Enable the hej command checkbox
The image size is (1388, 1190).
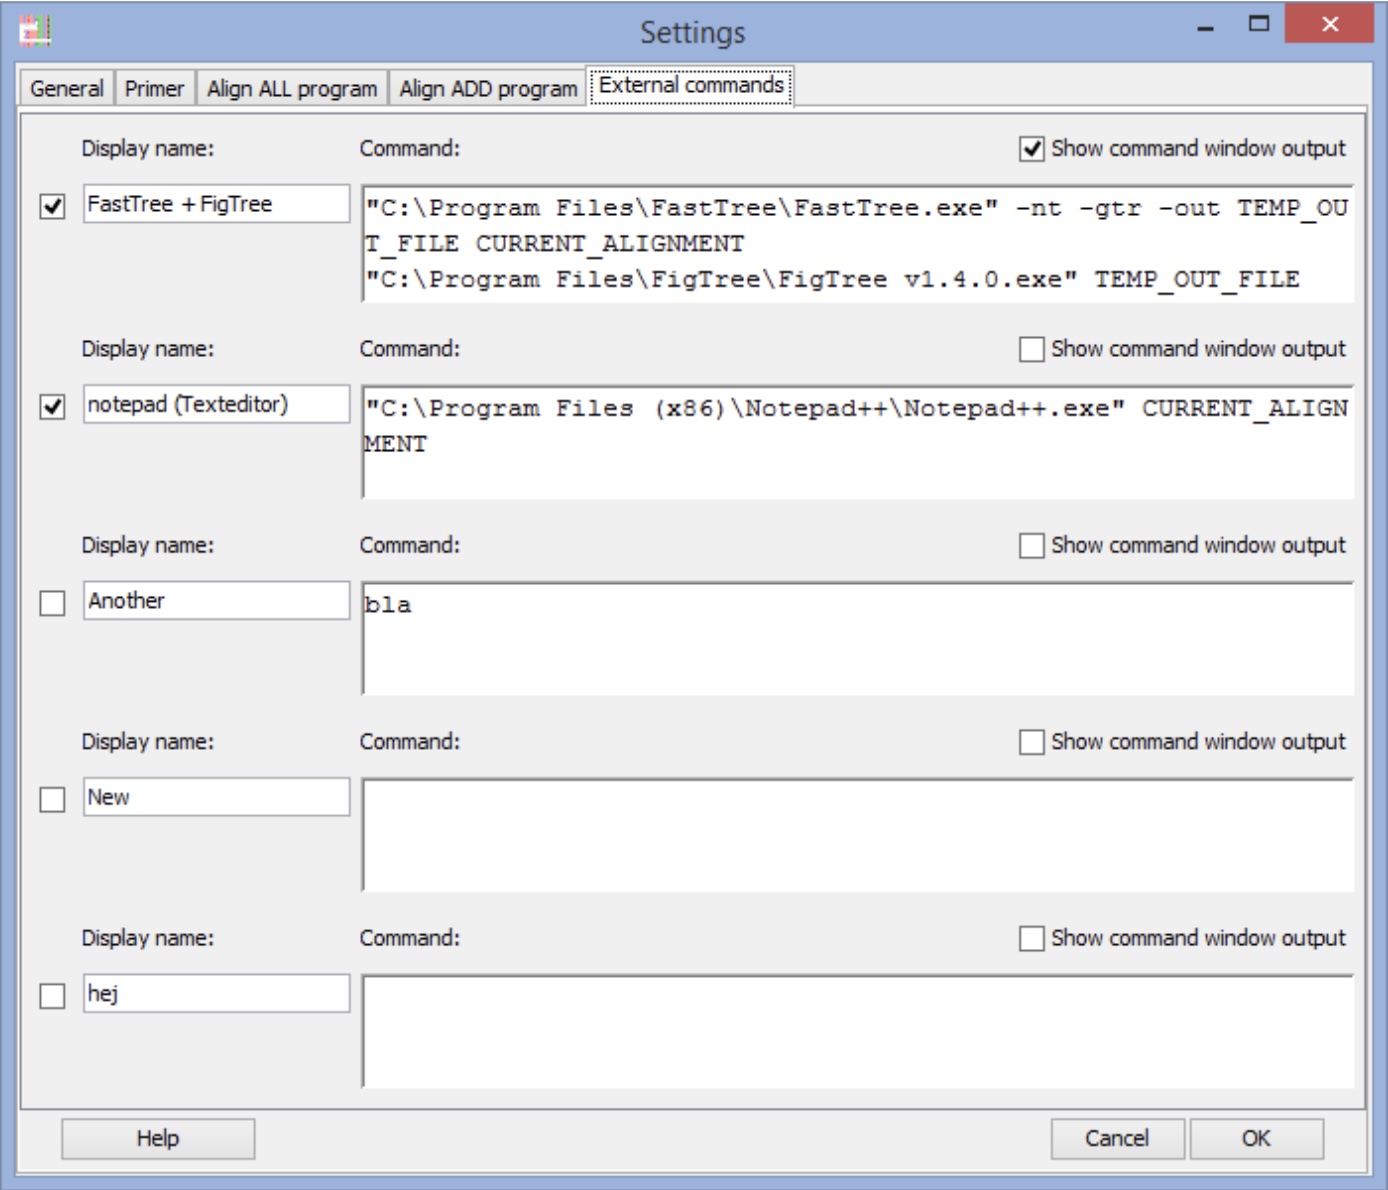[52, 996]
